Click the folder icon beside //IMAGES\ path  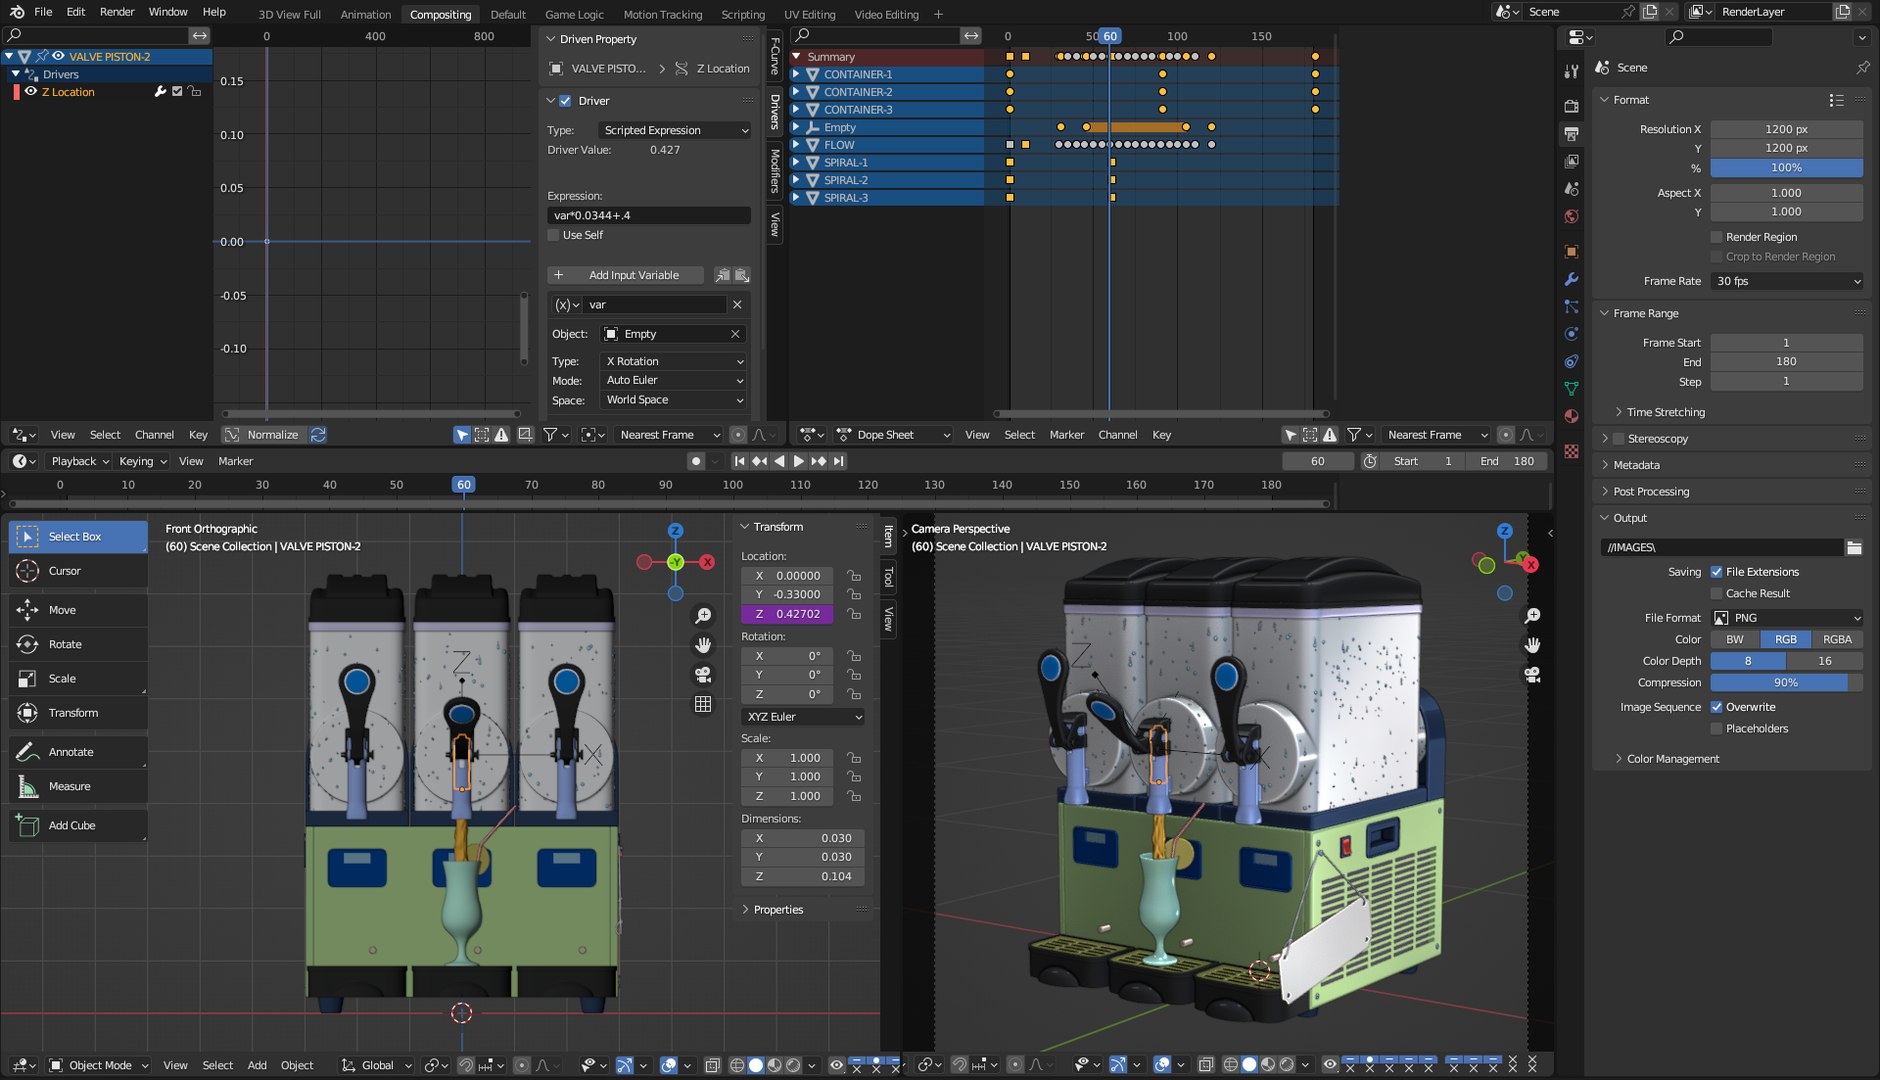(x=1854, y=547)
